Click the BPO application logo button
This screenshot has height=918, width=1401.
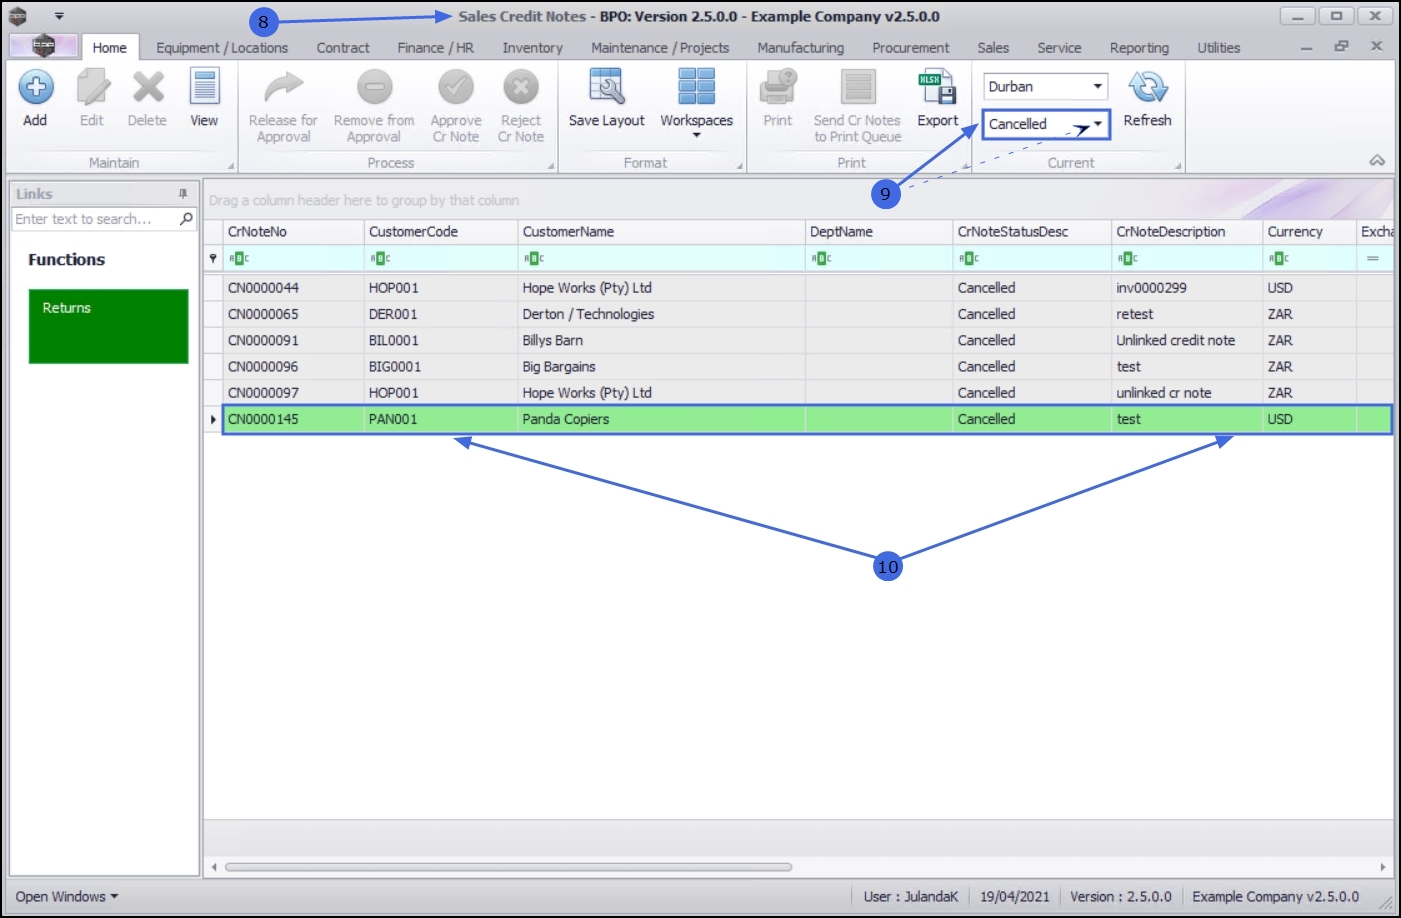43,46
